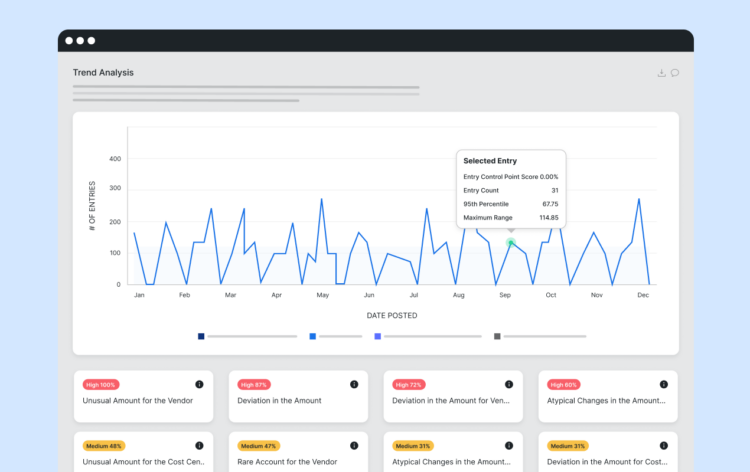This screenshot has height=472, width=750.
Task: Click the High 87% risk badge
Action: (x=254, y=384)
